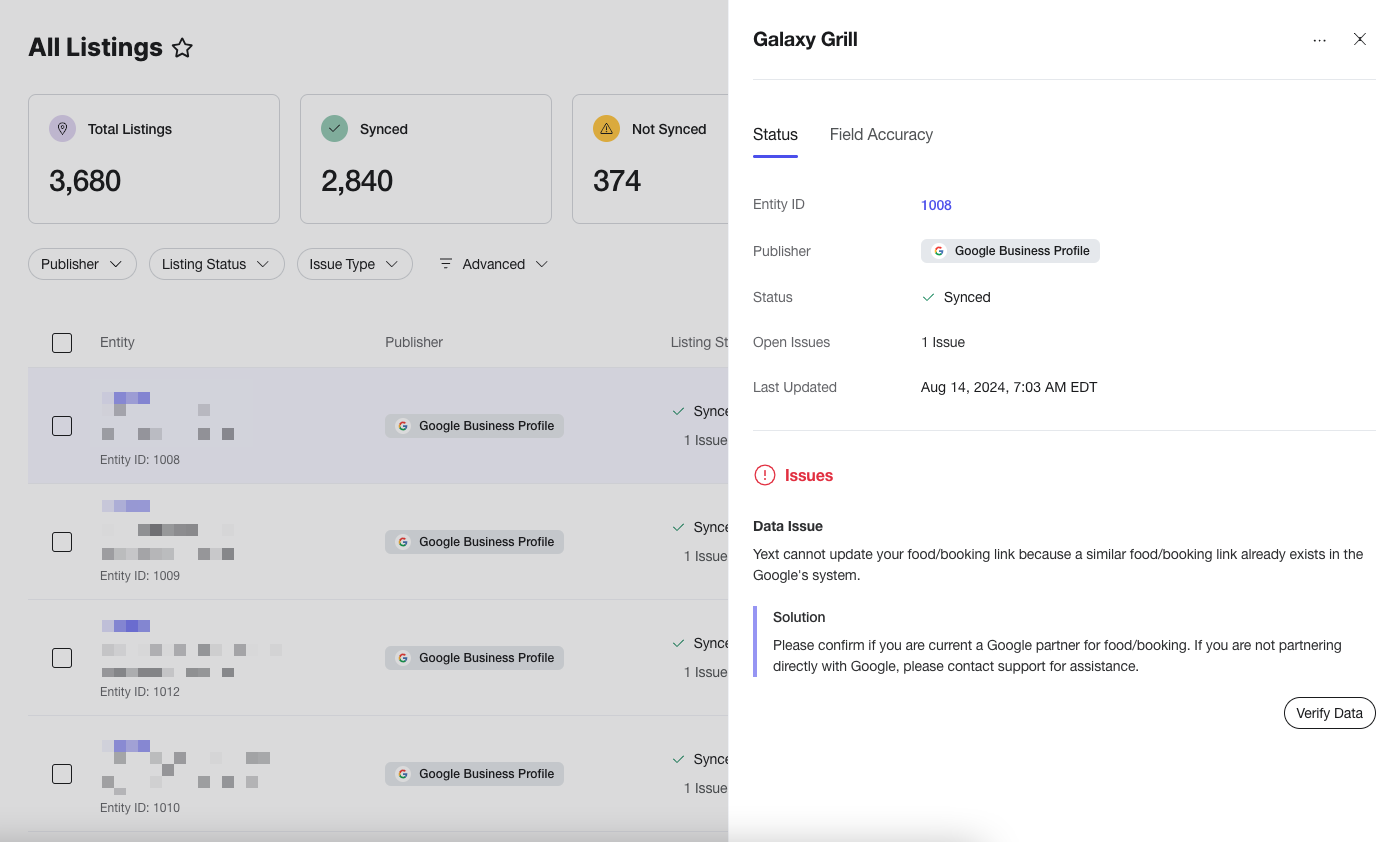Check the box for Entity ID 1009
This screenshot has height=842, width=1394.
point(62,542)
